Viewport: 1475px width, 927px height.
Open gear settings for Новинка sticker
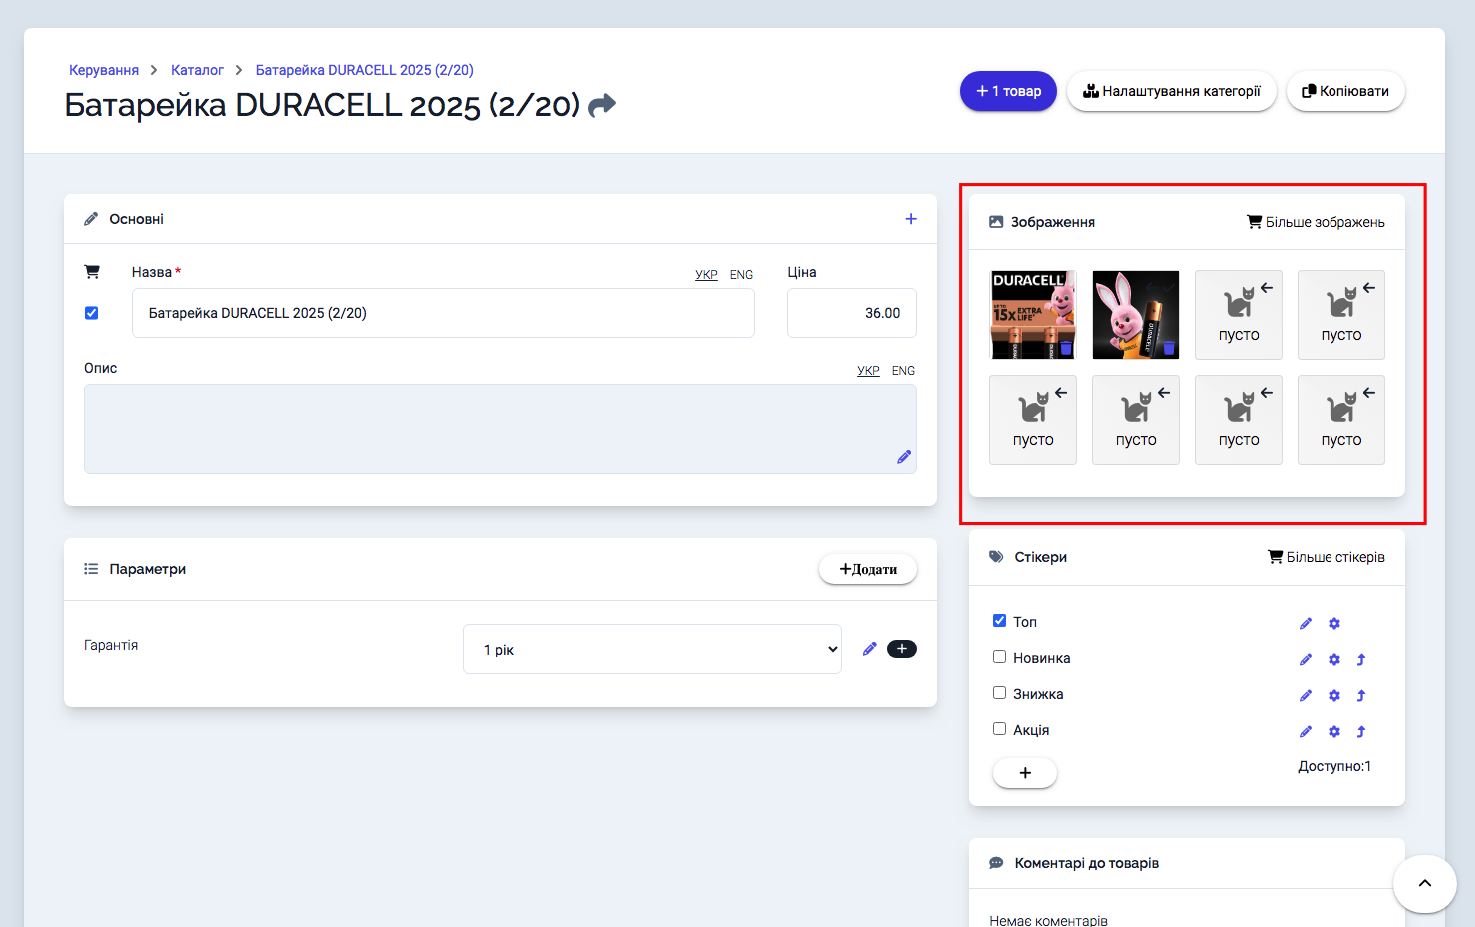[x=1334, y=660]
